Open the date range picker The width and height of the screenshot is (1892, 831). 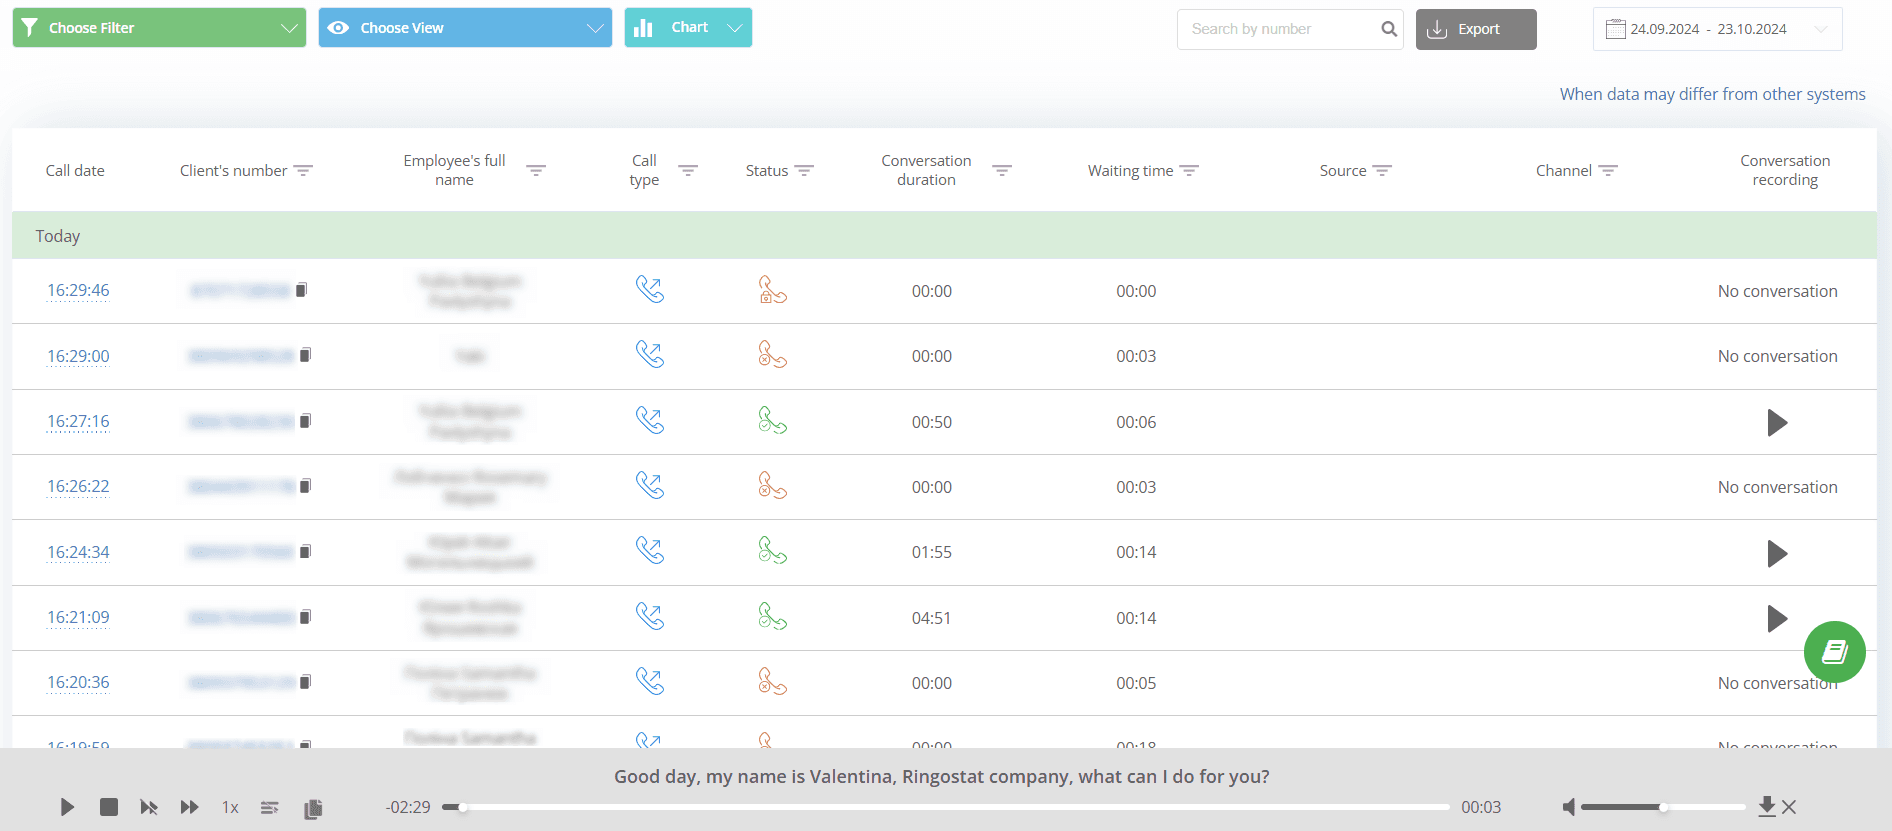(1716, 29)
